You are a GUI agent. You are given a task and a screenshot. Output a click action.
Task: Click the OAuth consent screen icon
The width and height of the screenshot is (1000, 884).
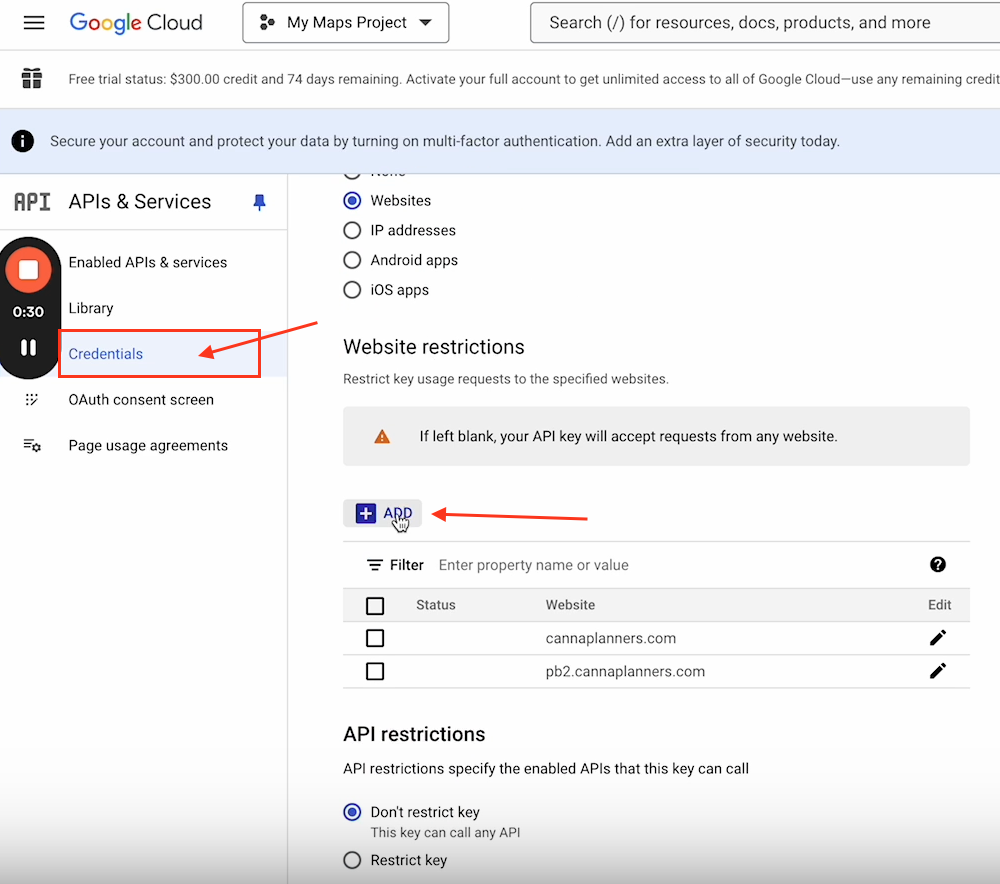32,400
